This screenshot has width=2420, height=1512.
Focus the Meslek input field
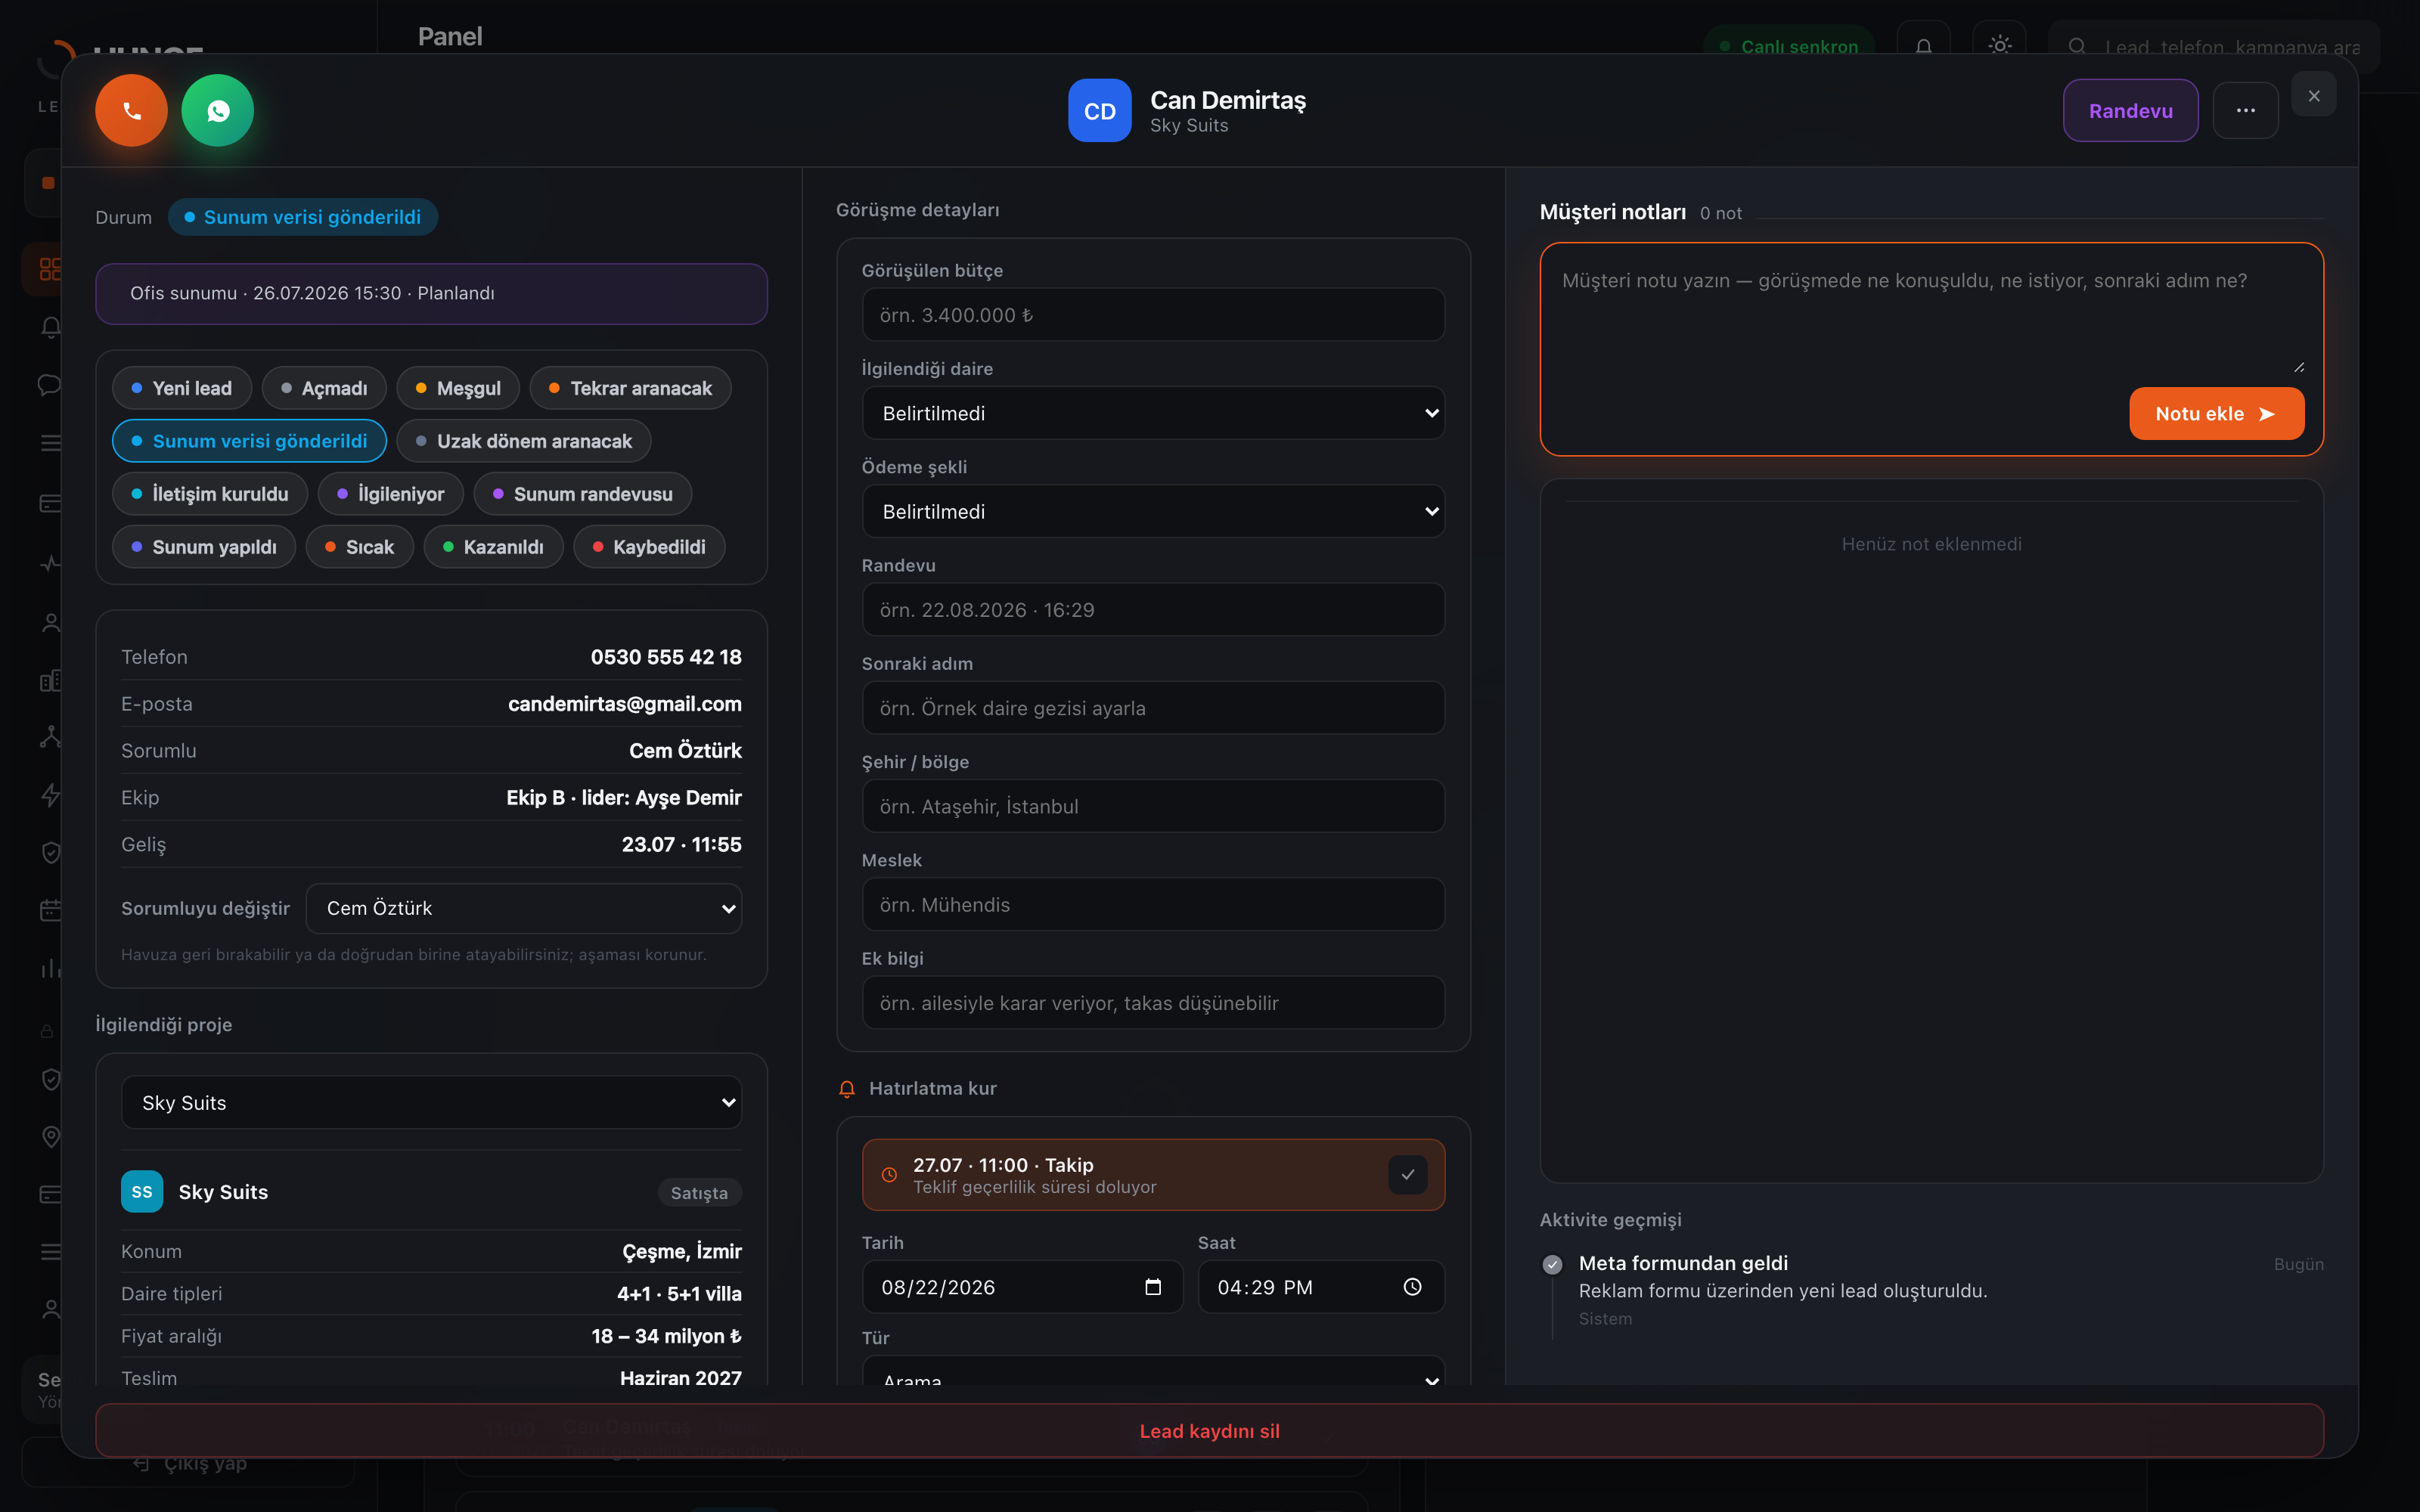pyautogui.click(x=1153, y=904)
